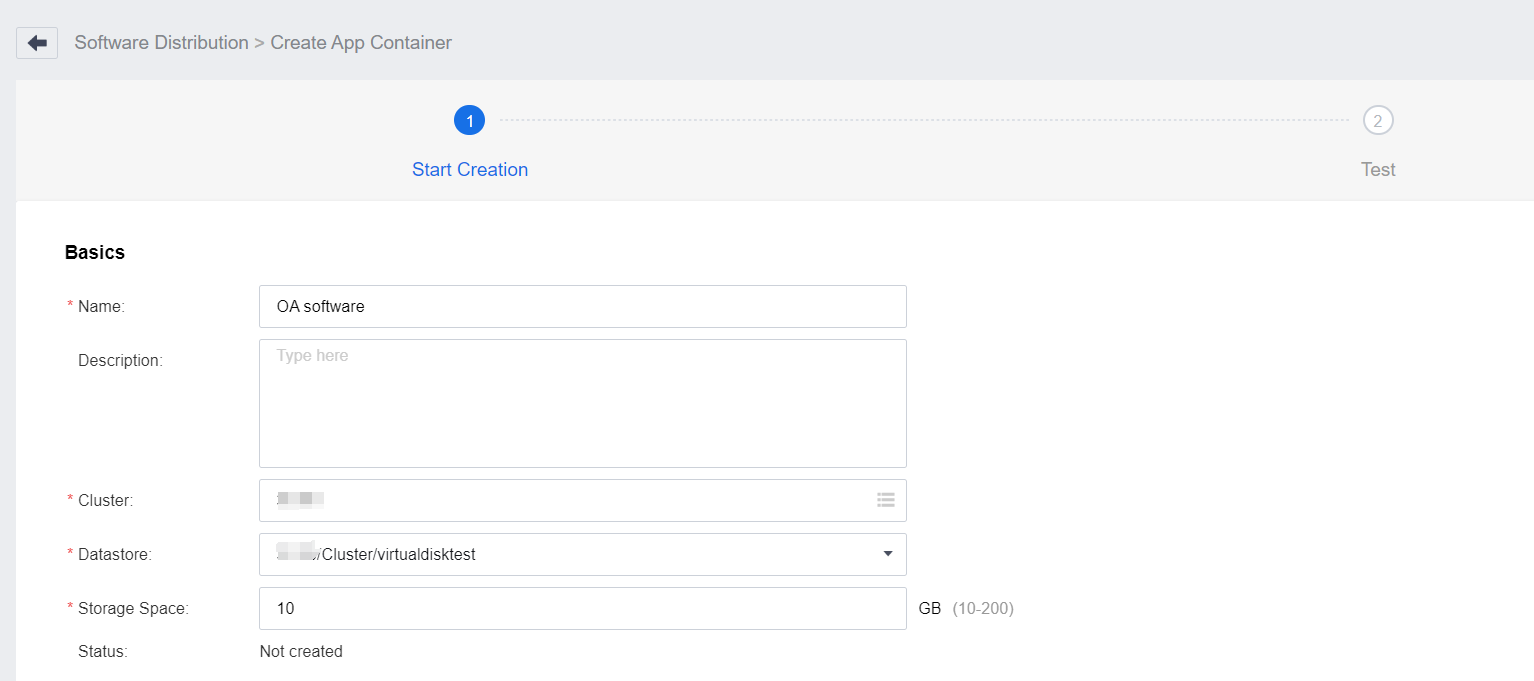Screen dimensions: 1534x681
Task: Click the Datastore field label
Action: [x=114, y=554]
